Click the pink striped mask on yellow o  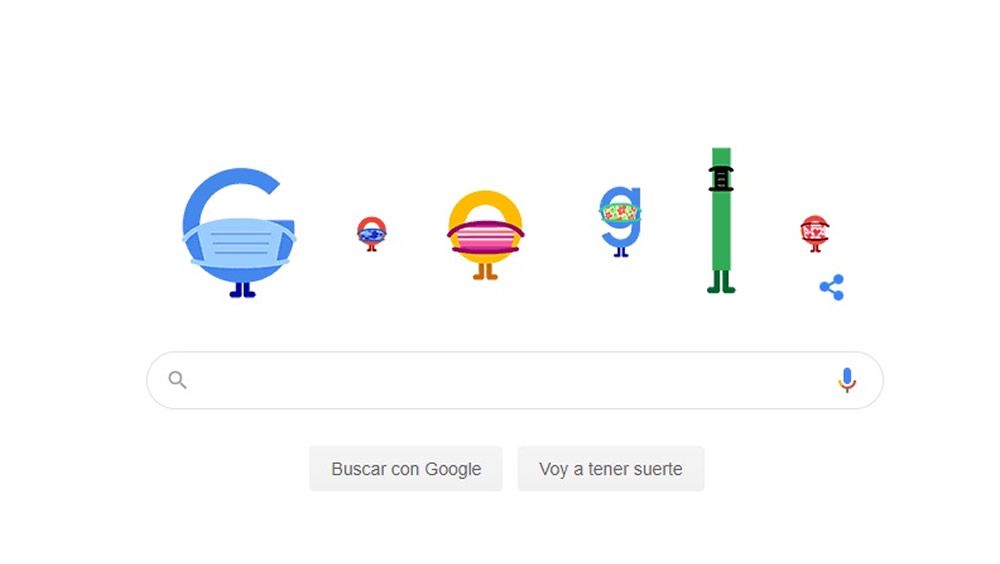485,237
